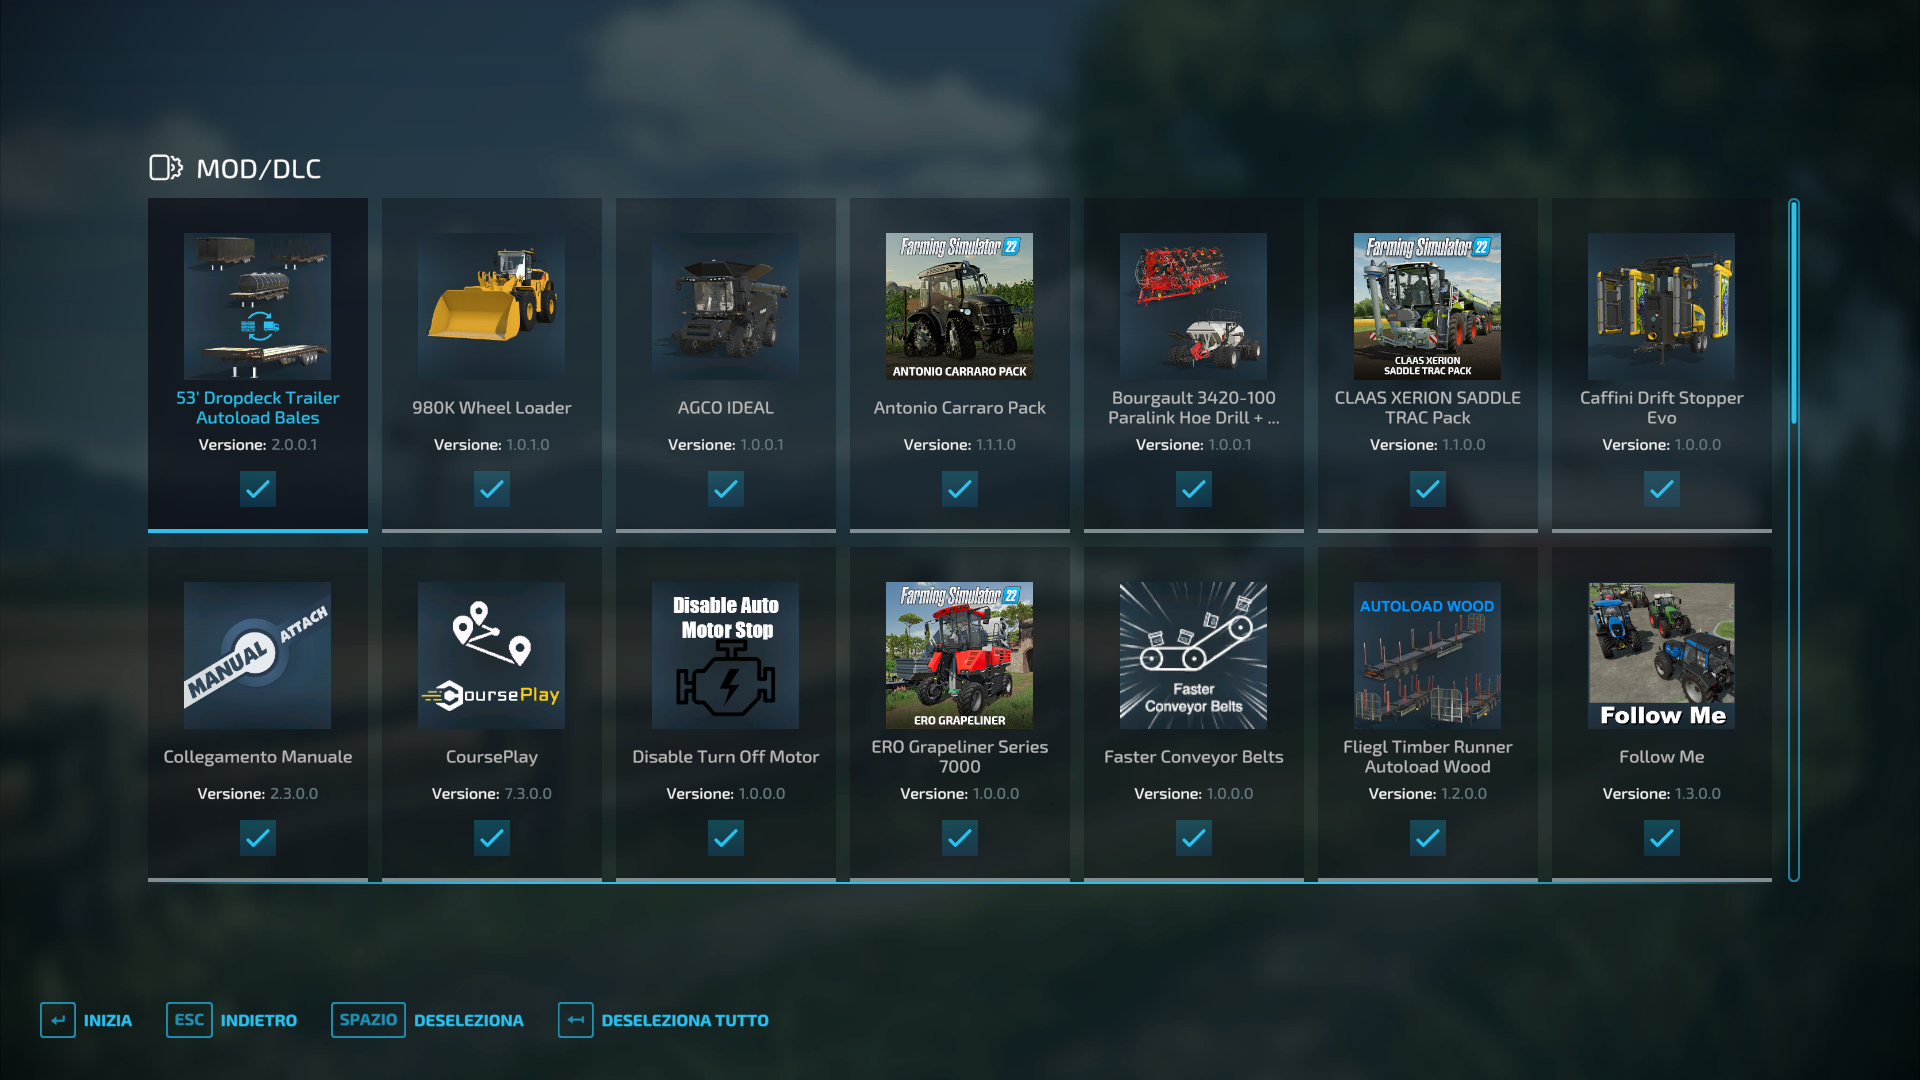
Task: Click the MOD/DLC header icon
Action: tap(166, 168)
